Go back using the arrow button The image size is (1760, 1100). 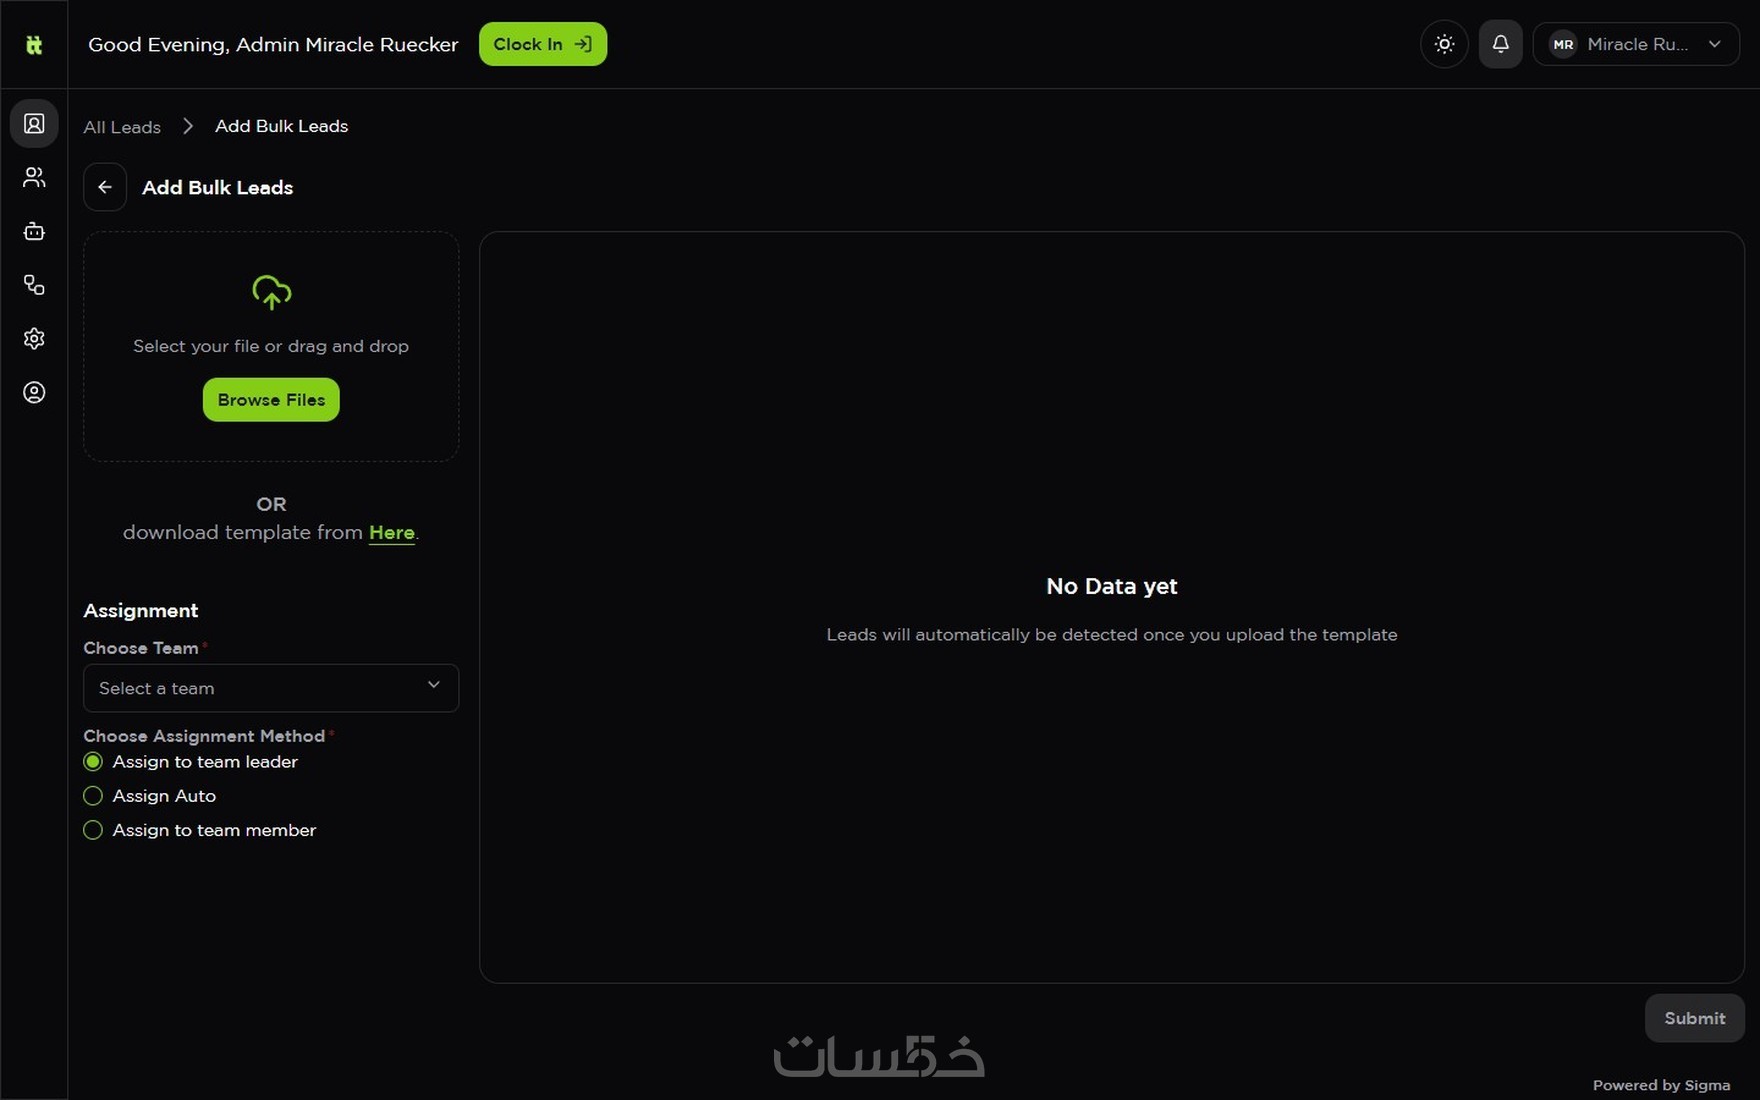pos(105,187)
